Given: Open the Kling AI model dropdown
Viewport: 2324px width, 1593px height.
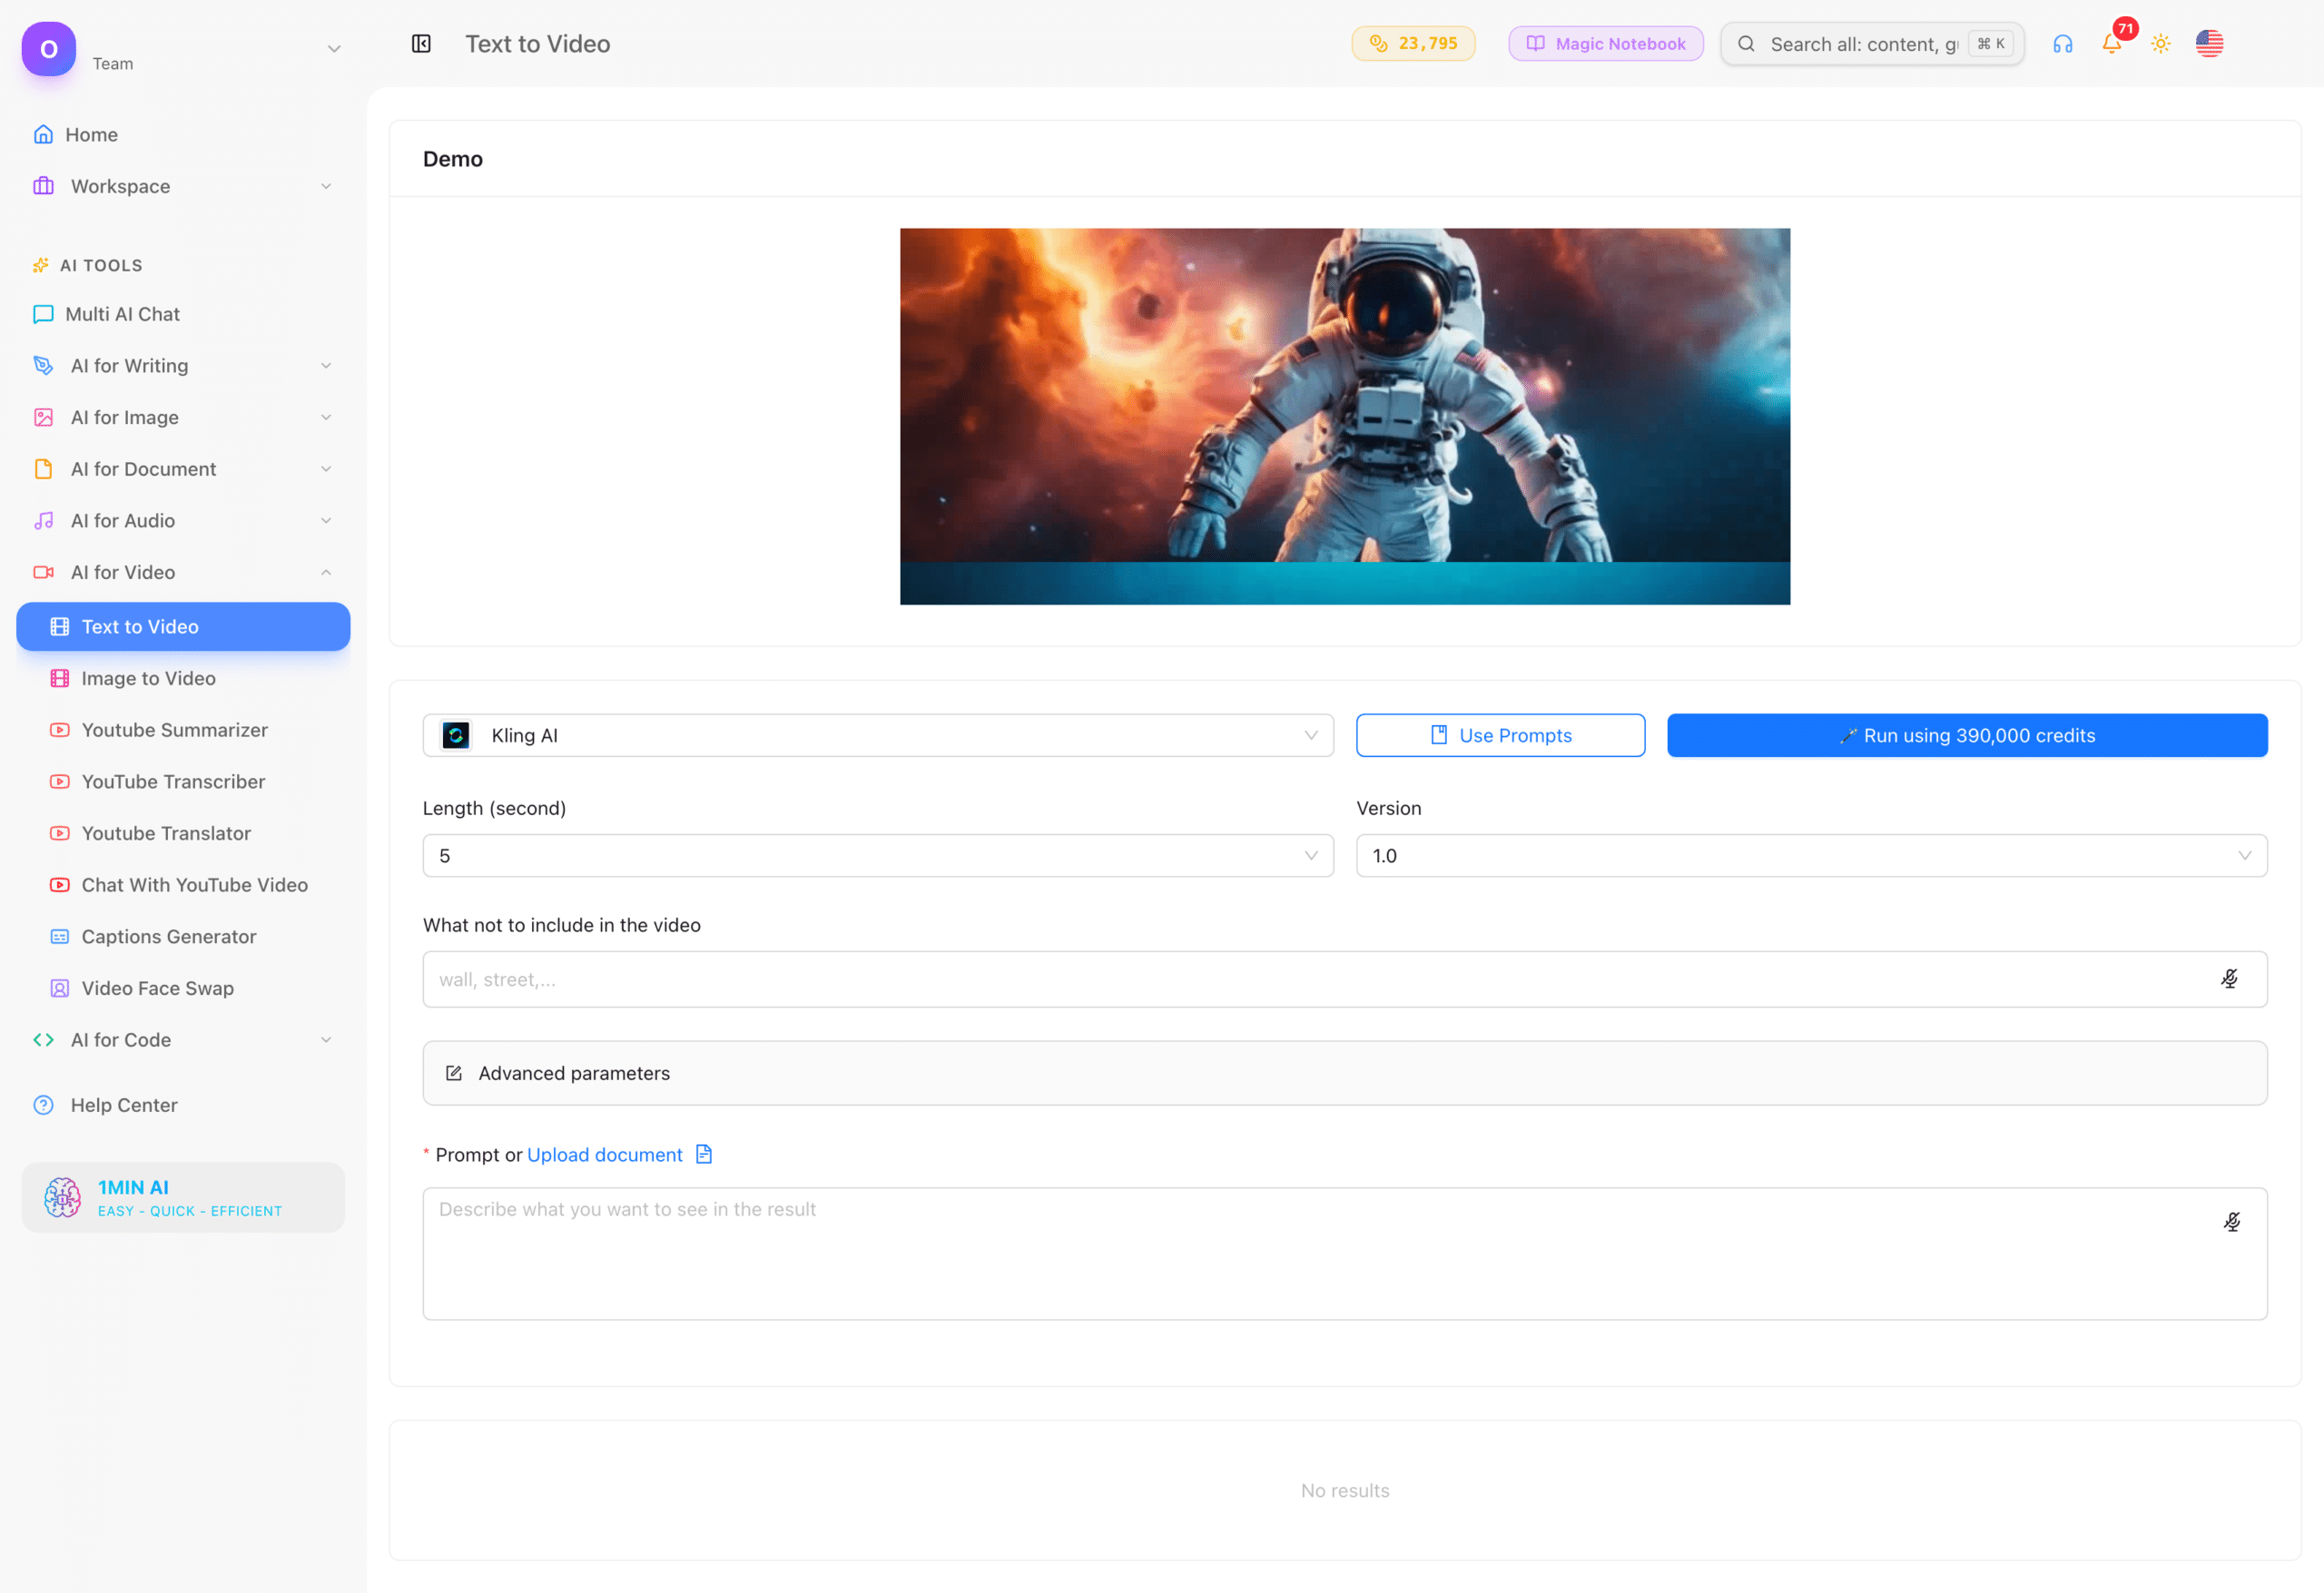Looking at the screenshot, I should (x=877, y=735).
